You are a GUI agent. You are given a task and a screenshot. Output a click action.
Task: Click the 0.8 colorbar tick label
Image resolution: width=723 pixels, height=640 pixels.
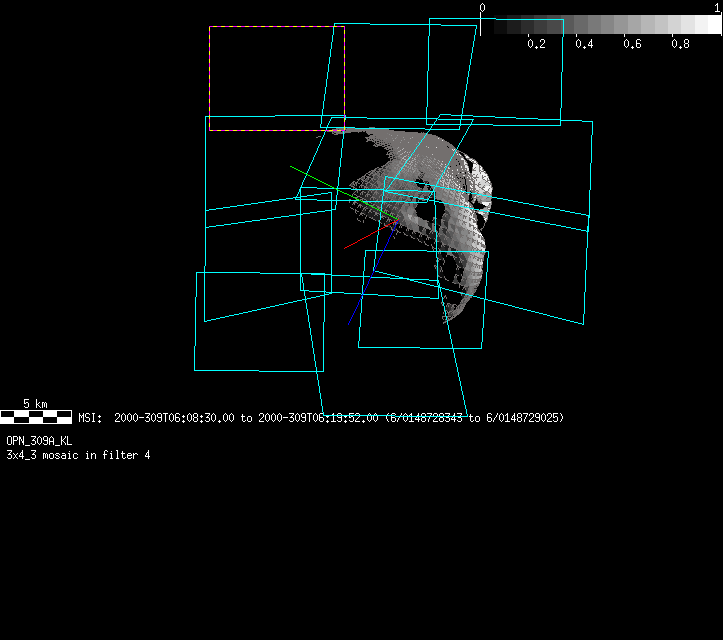[680, 45]
